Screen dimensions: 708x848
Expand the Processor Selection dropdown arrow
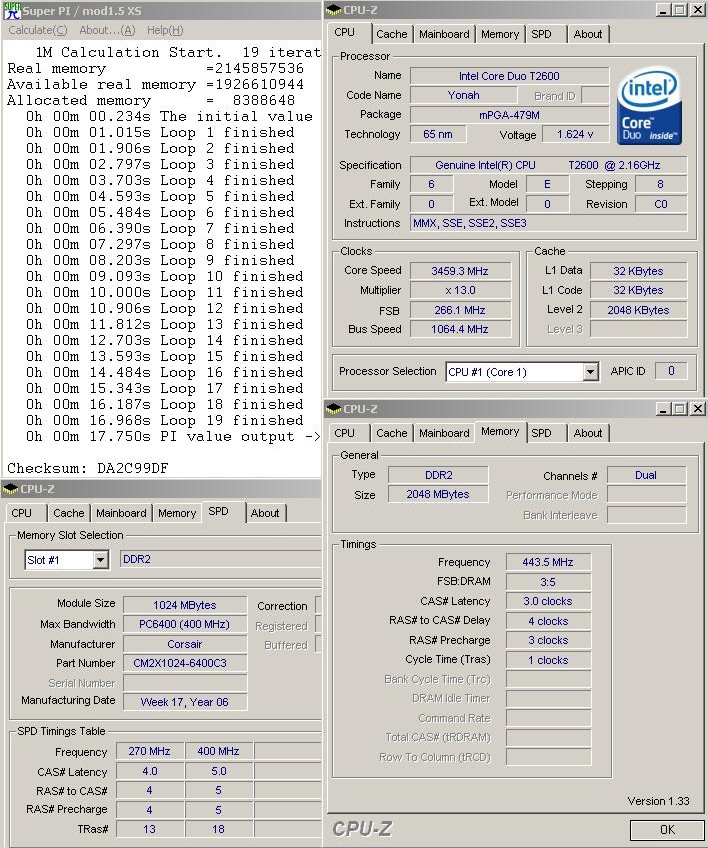pos(591,372)
